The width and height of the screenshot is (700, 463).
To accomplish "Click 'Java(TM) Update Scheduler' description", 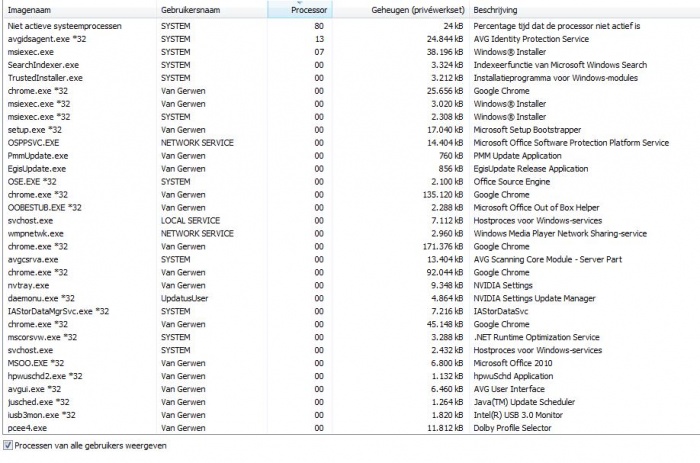I will (x=524, y=401).
